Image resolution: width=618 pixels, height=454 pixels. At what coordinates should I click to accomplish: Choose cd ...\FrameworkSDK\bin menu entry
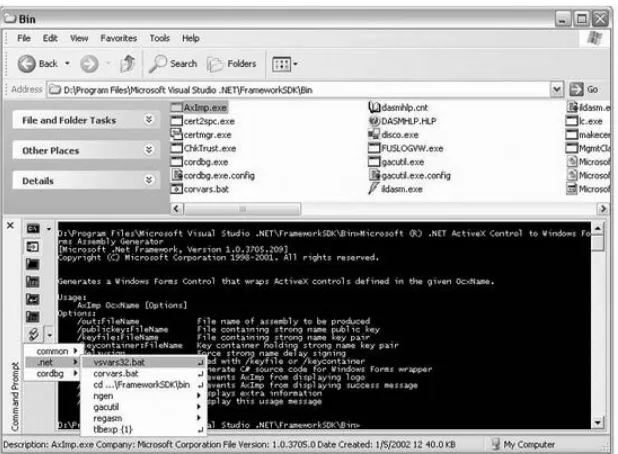point(143,385)
